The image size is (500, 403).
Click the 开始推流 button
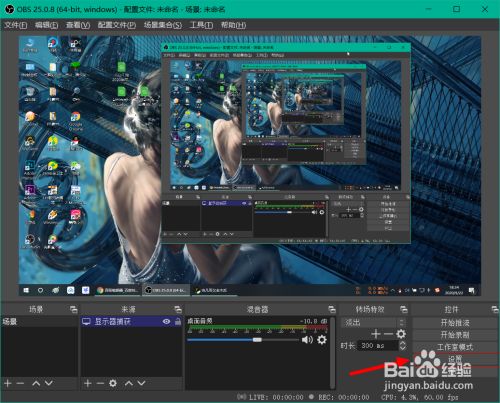pos(455,323)
